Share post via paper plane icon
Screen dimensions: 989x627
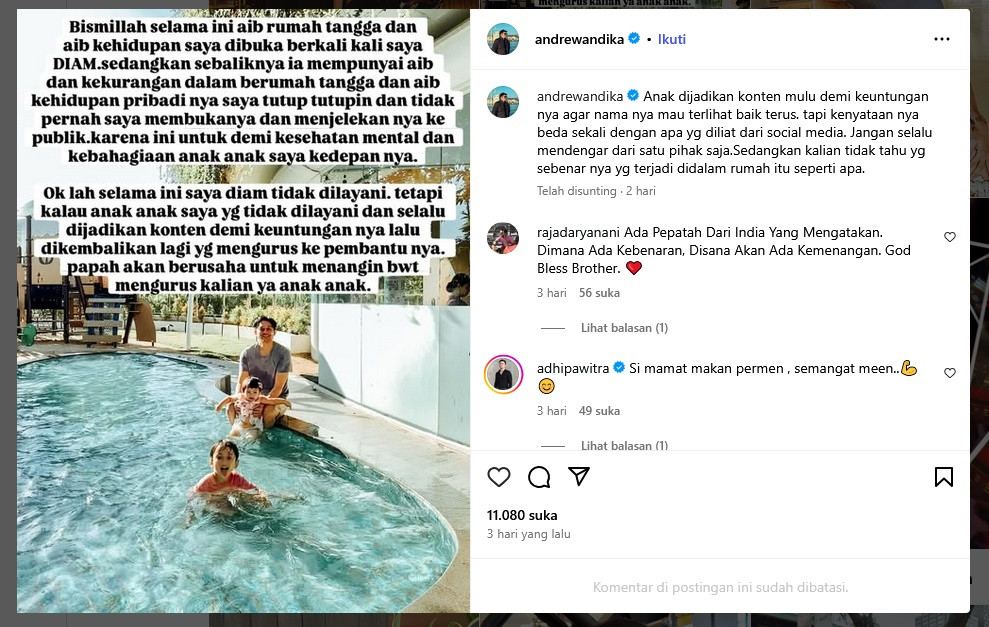tap(578, 476)
